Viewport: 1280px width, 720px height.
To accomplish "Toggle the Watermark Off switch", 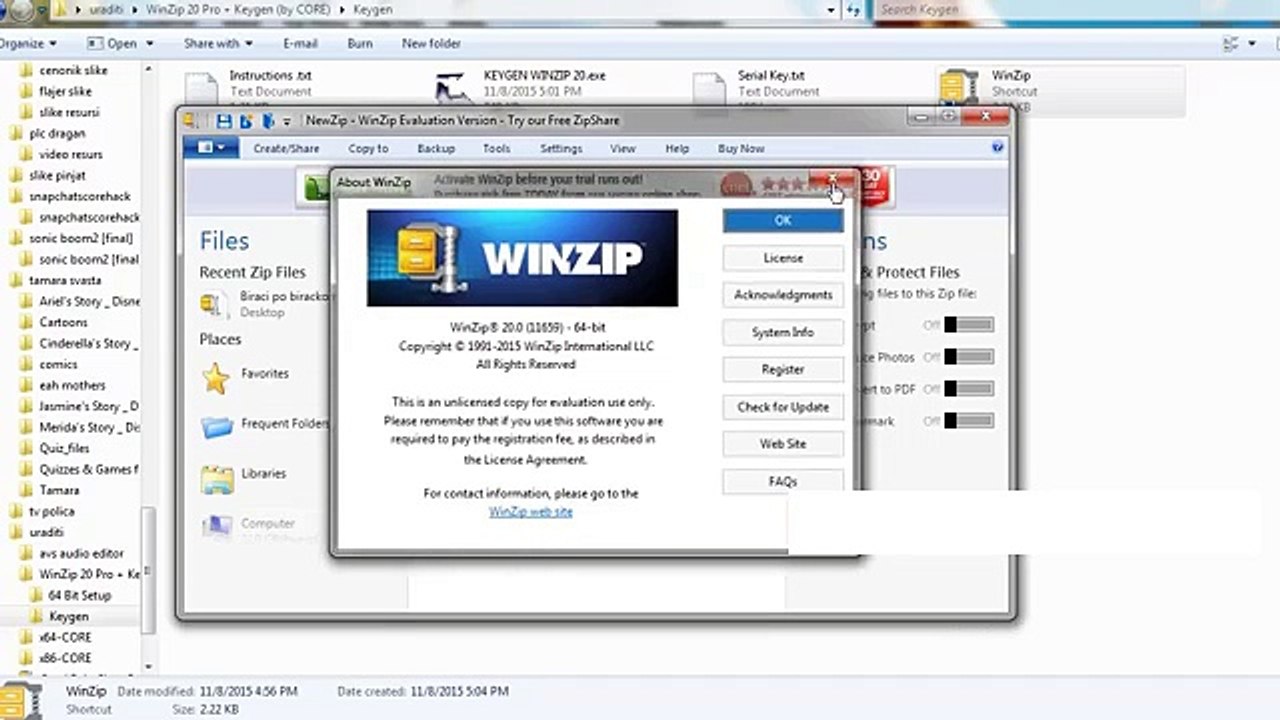I will 968,421.
